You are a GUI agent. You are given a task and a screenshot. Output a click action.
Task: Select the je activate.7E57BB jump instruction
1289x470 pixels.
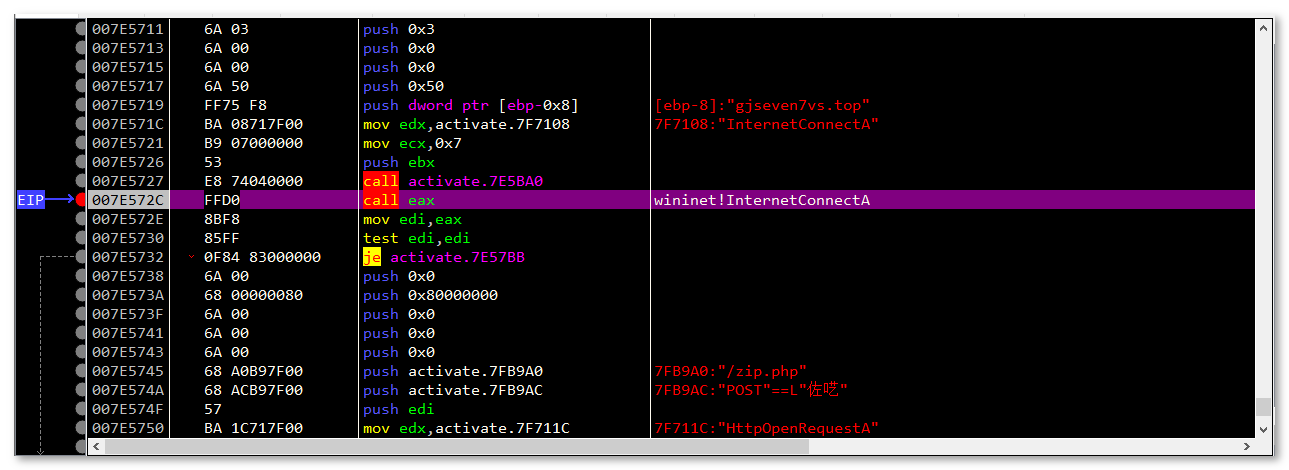coord(443,257)
